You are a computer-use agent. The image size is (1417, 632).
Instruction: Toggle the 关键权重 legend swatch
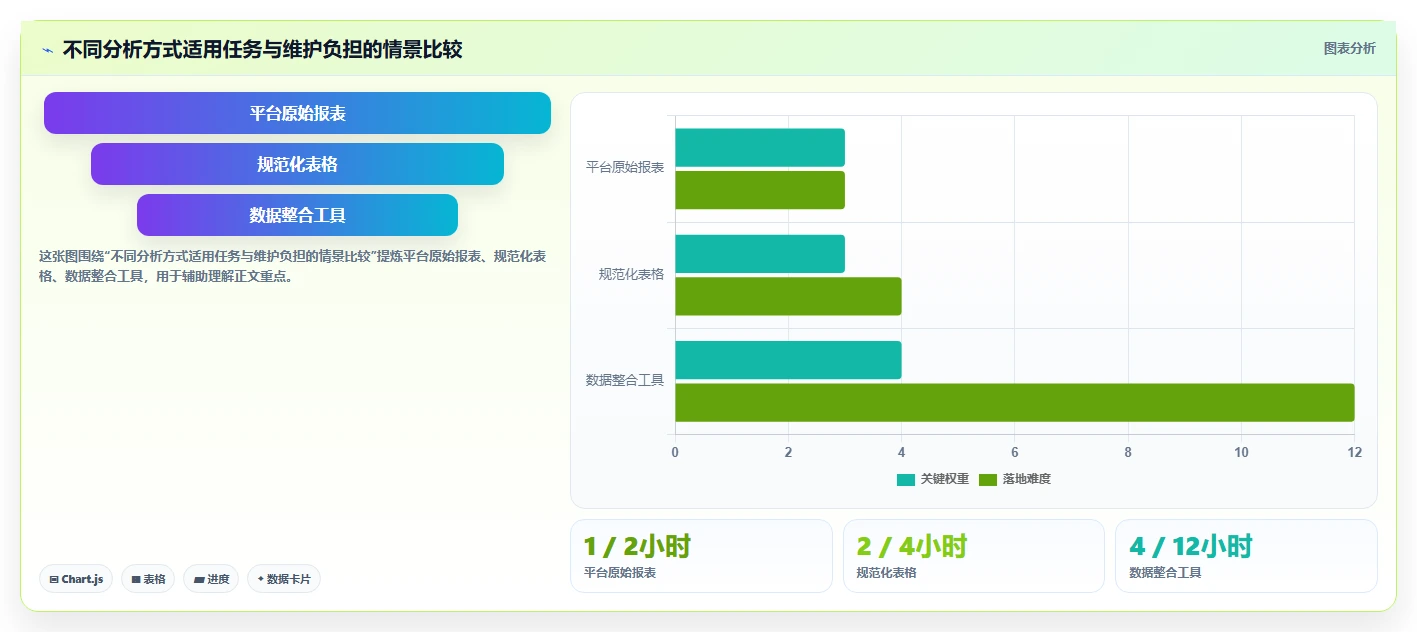click(905, 479)
